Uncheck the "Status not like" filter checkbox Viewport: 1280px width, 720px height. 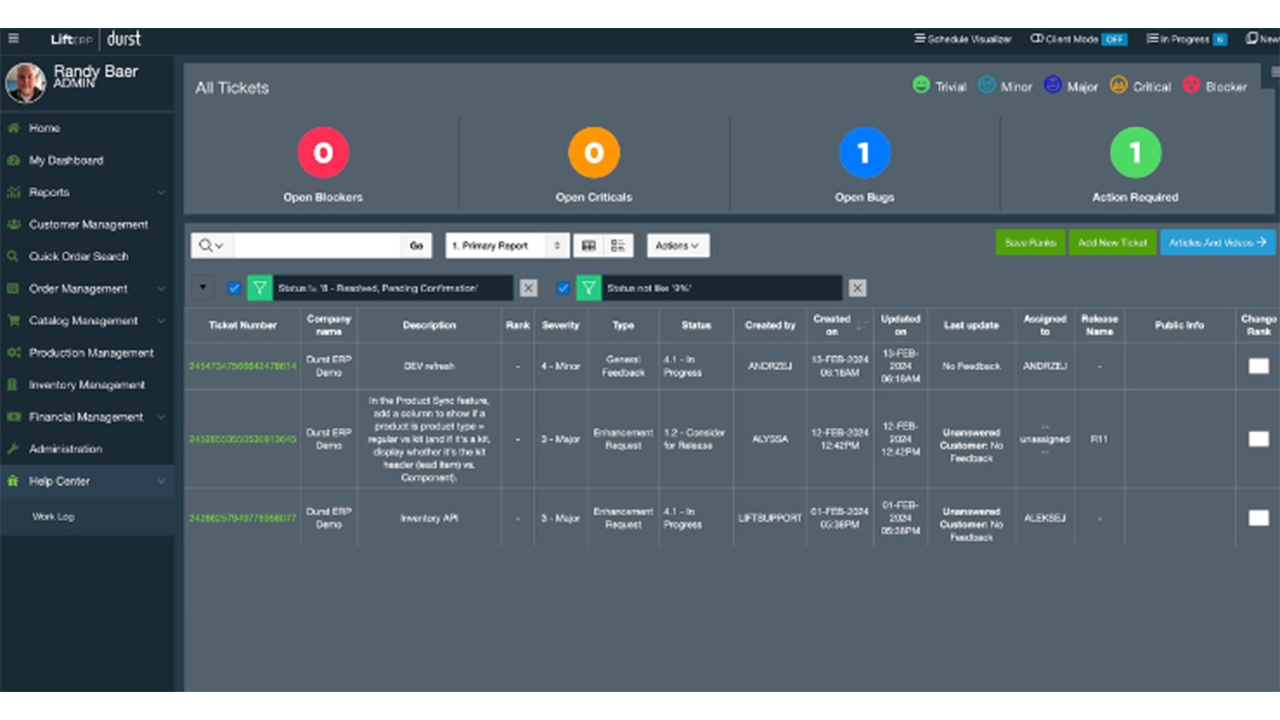click(x=563, y=288)
